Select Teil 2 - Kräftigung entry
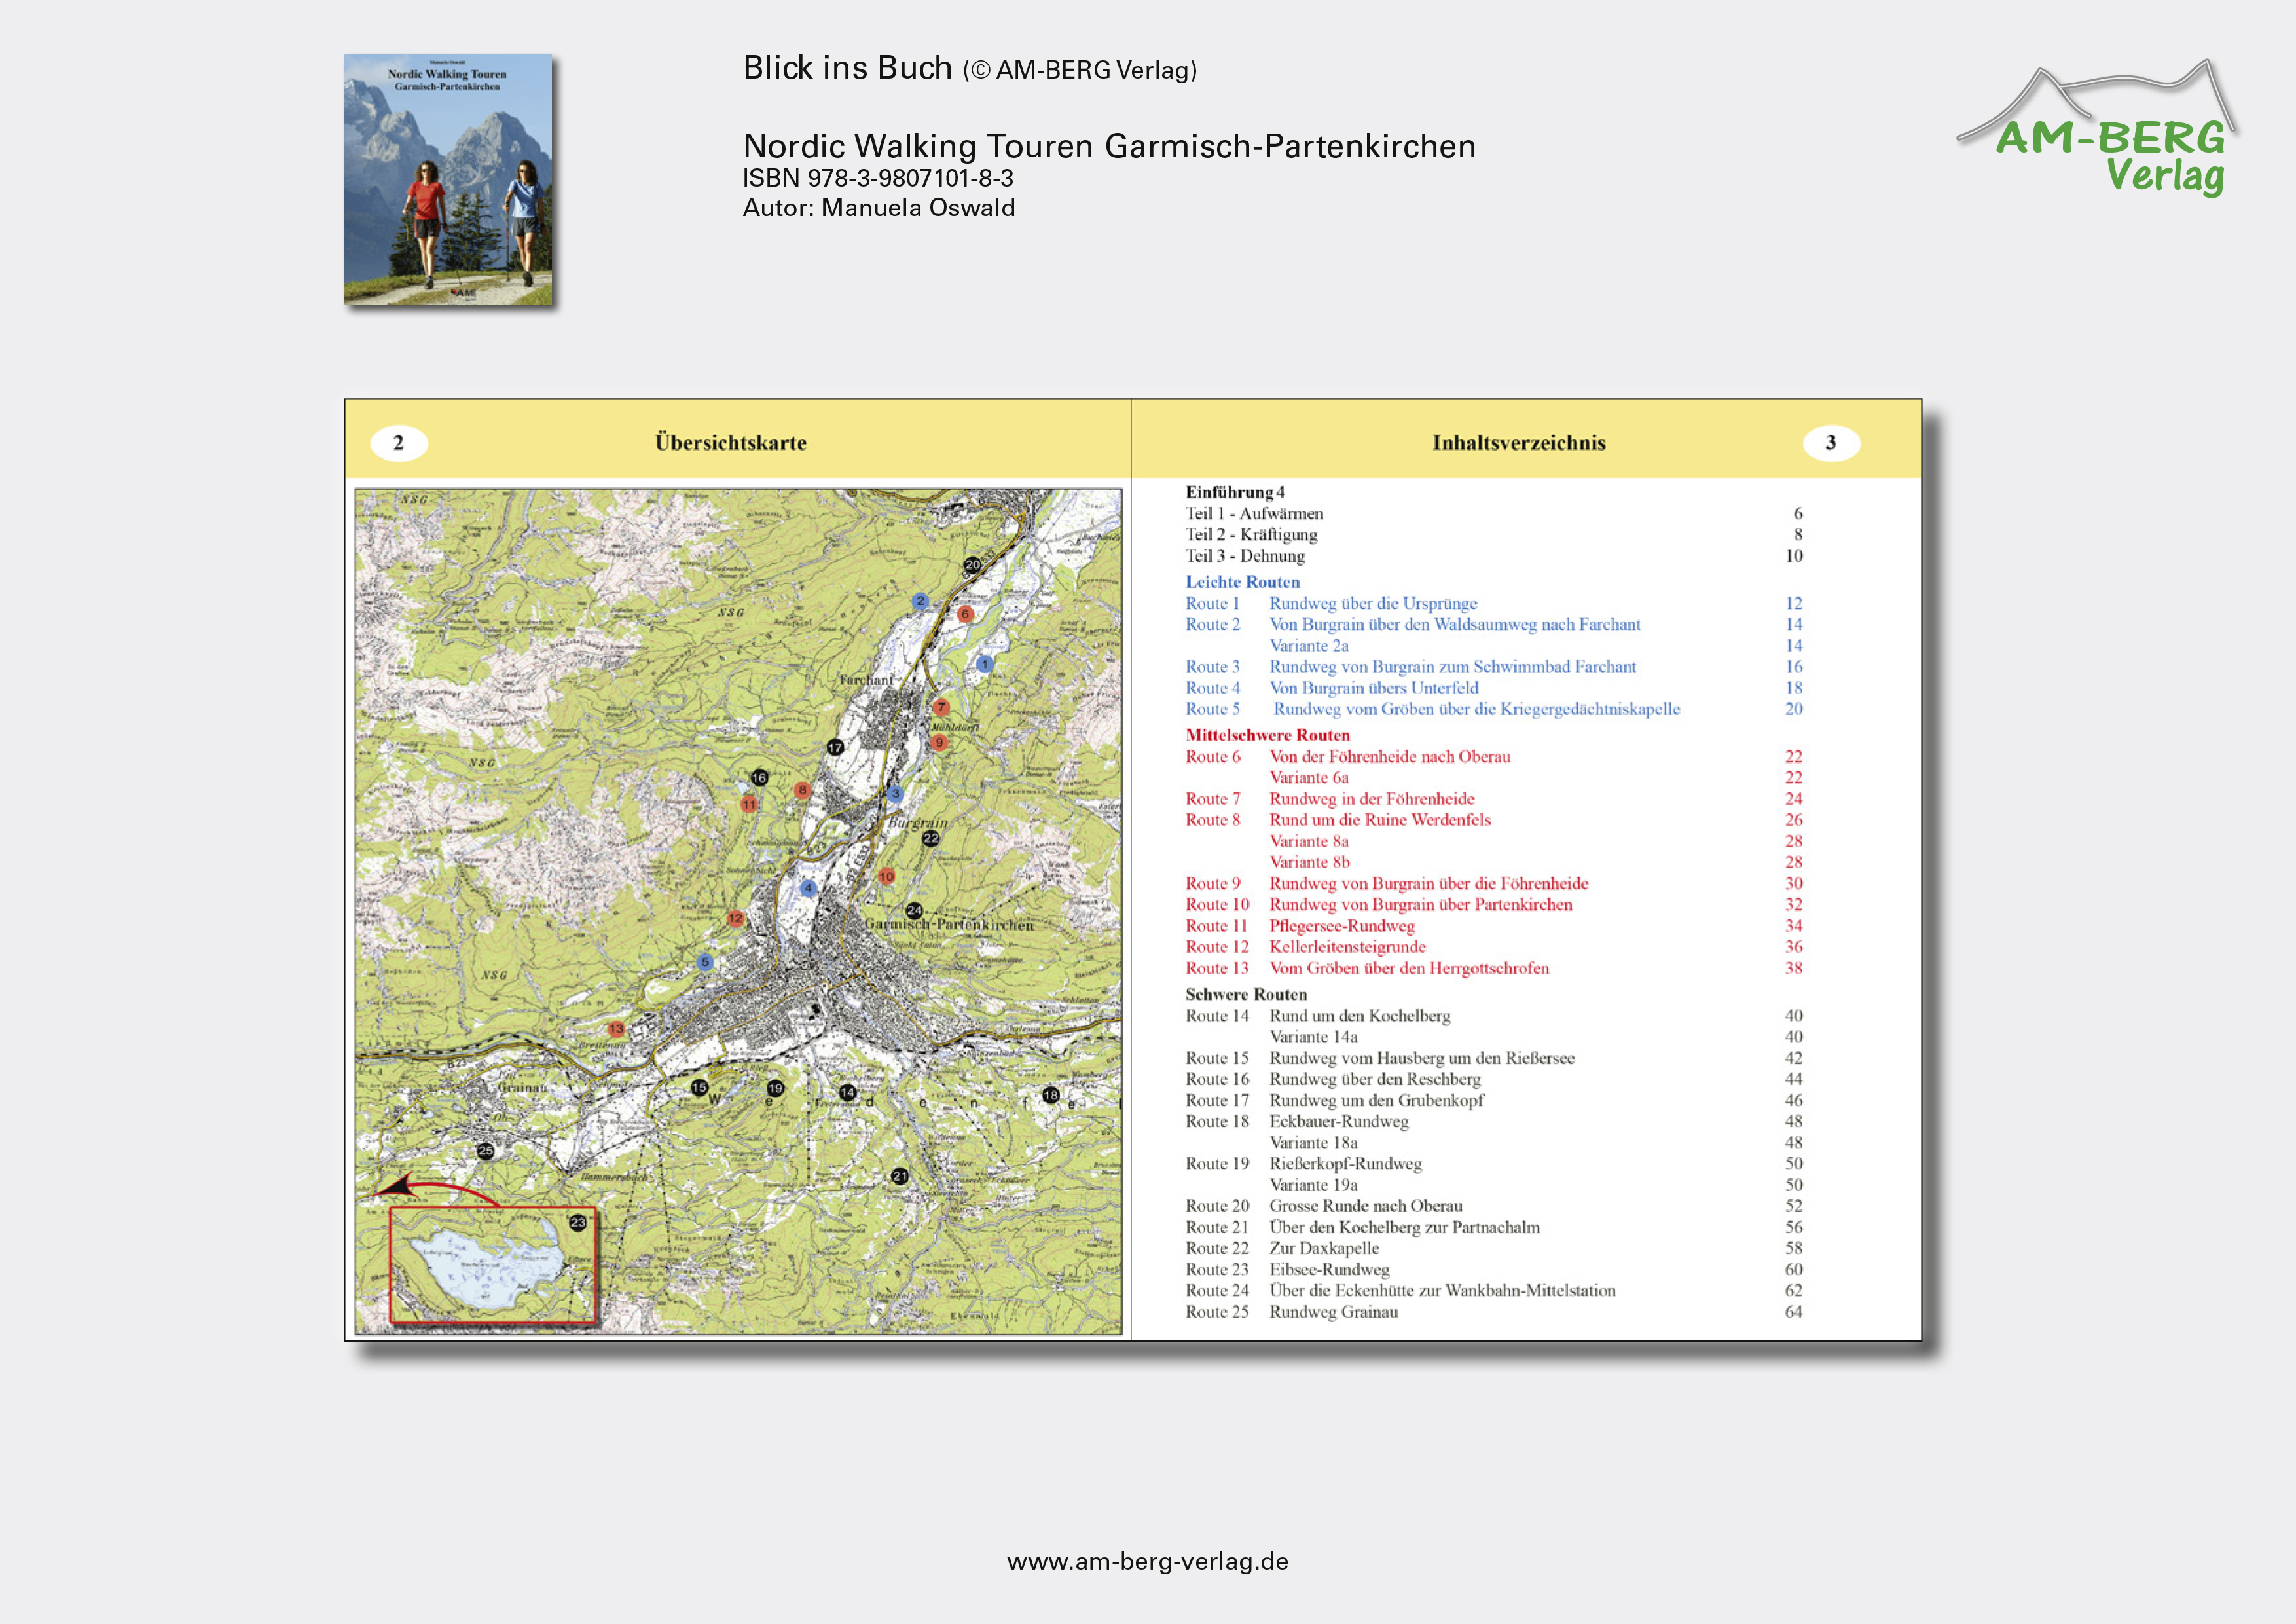 coord(1494,534)
